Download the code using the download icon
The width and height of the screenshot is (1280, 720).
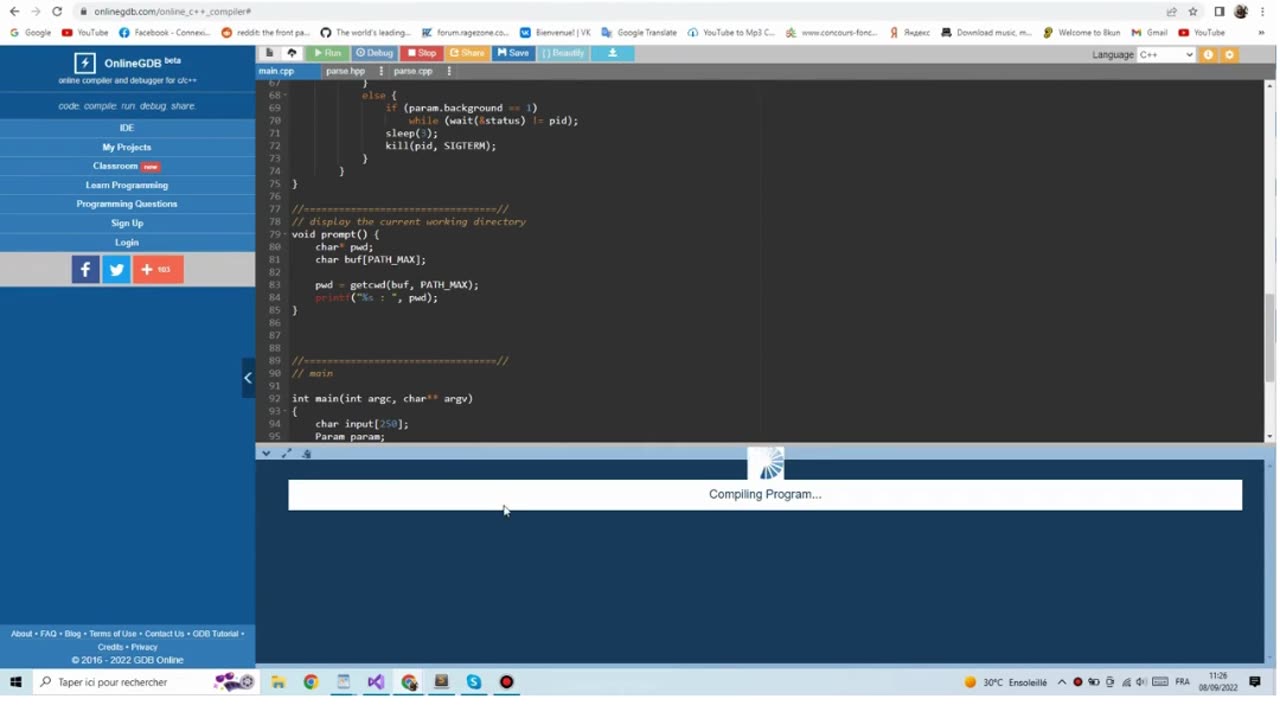(612, 53)
